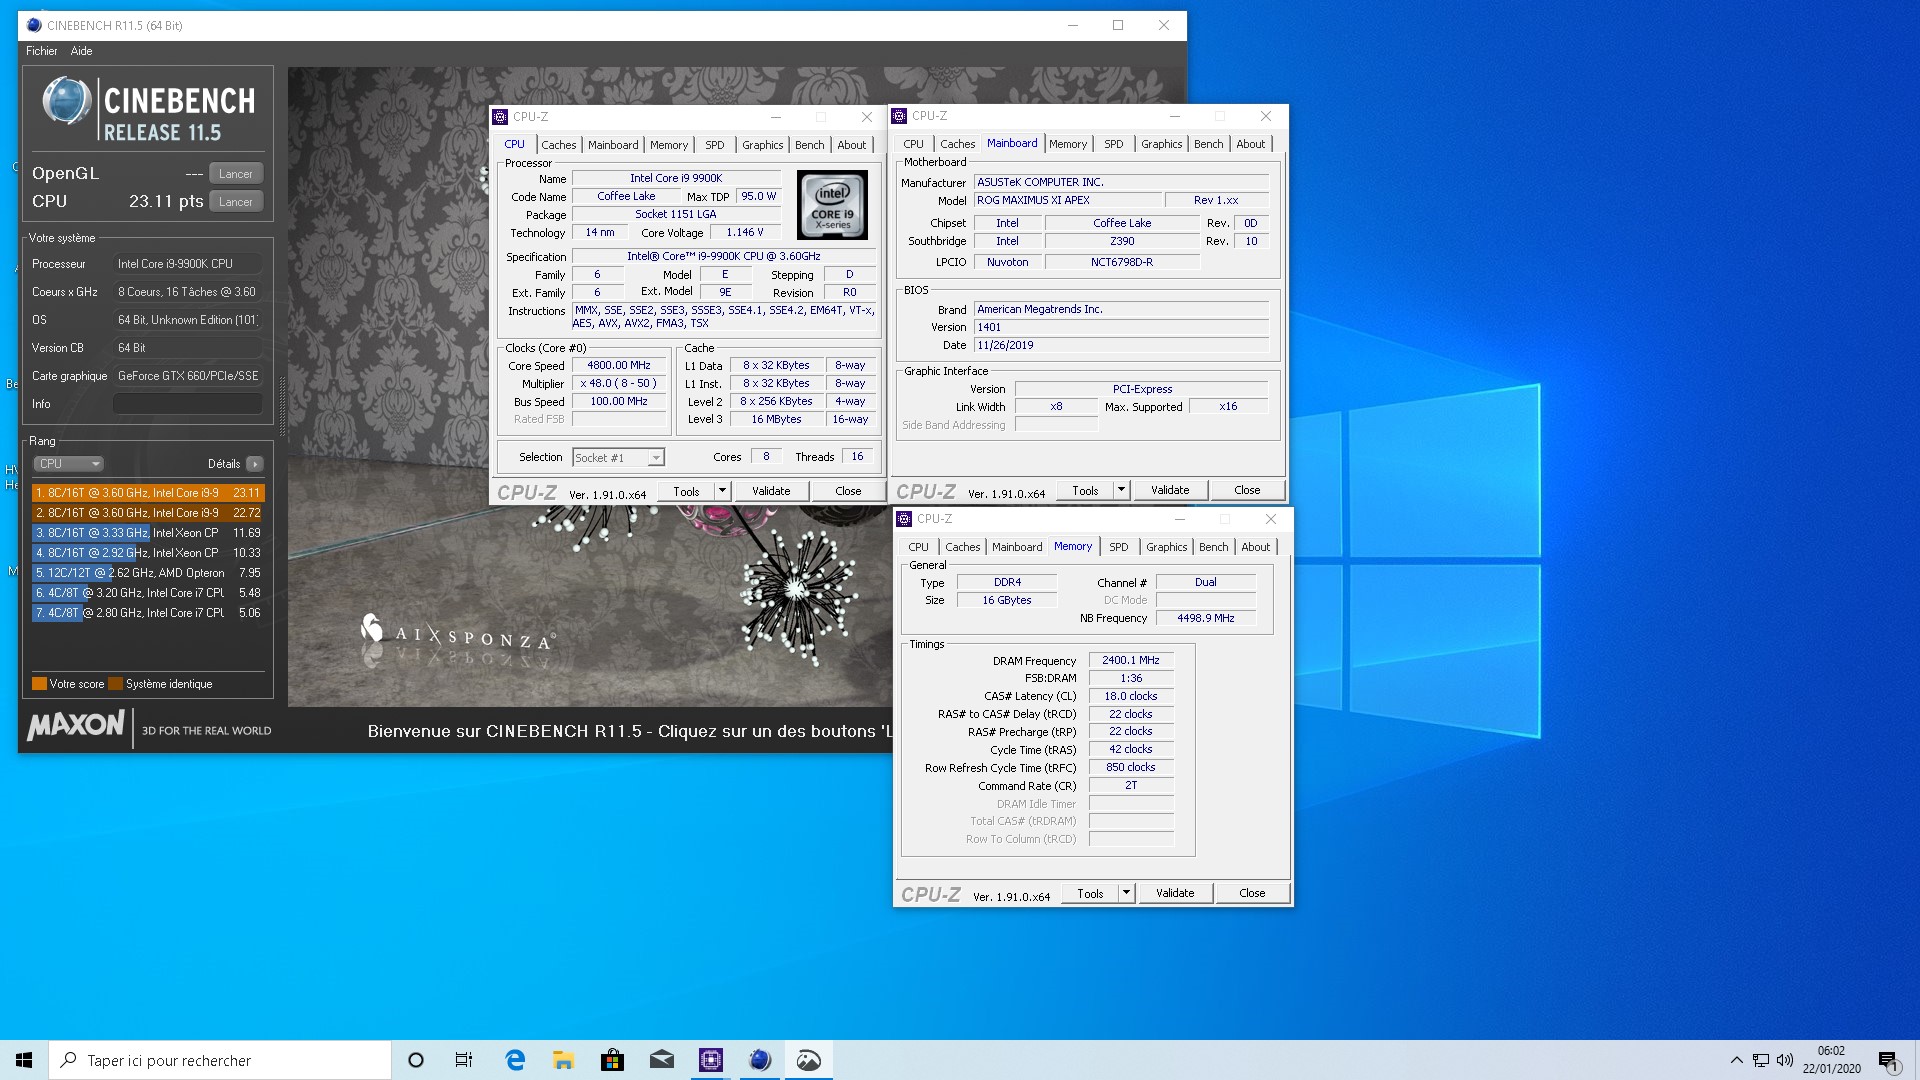The width and height of the screenshot is (1920, 1080).
Task: Launch Microsoft Edge from taskbar
Action: pyautogui.click(x=515, y=1060)
